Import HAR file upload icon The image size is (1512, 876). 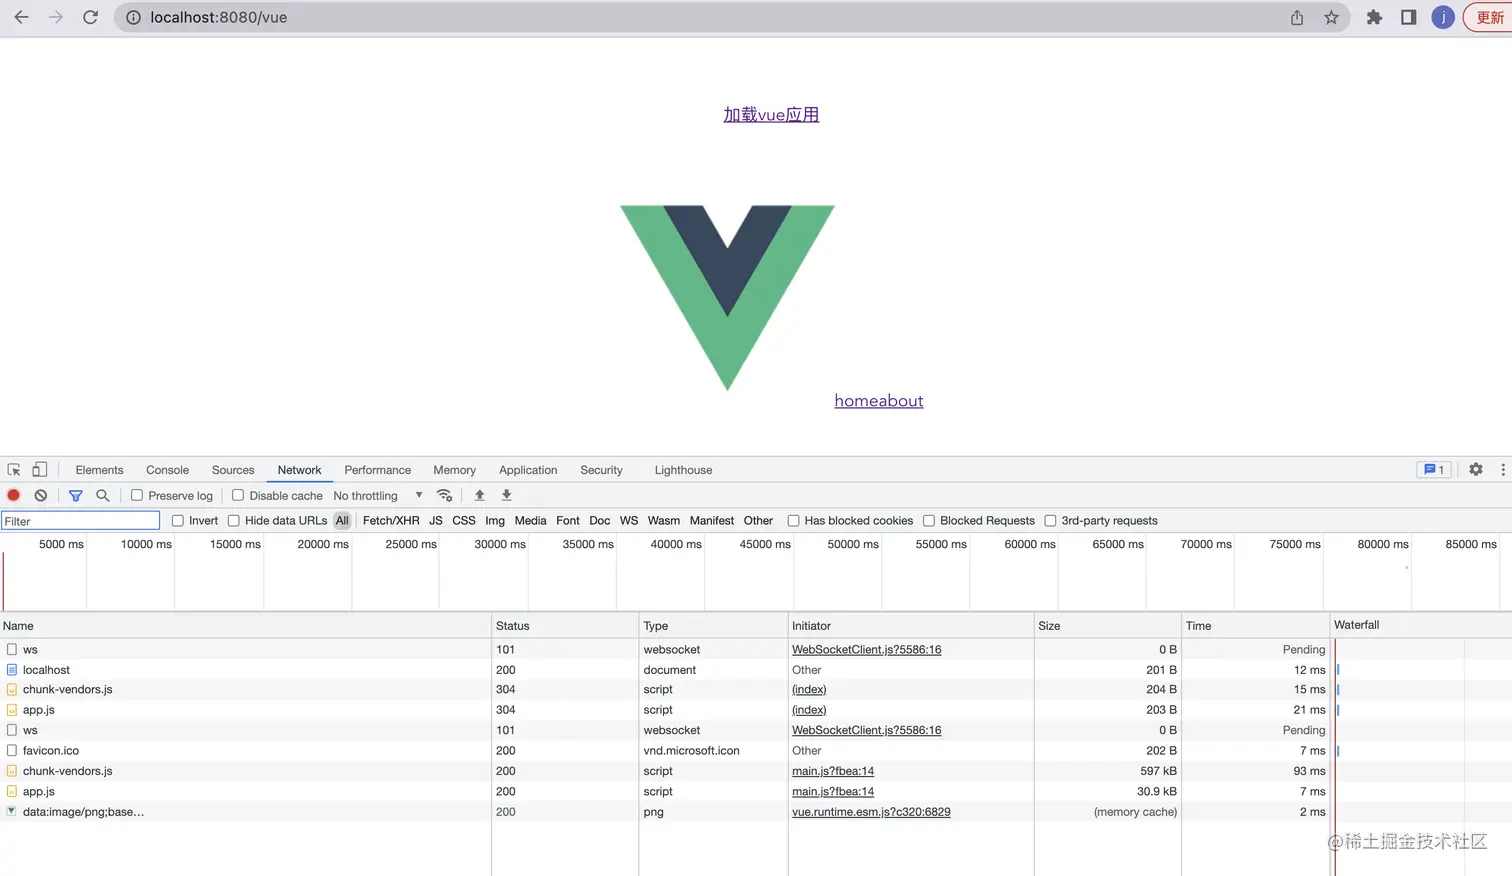point(479,495)
